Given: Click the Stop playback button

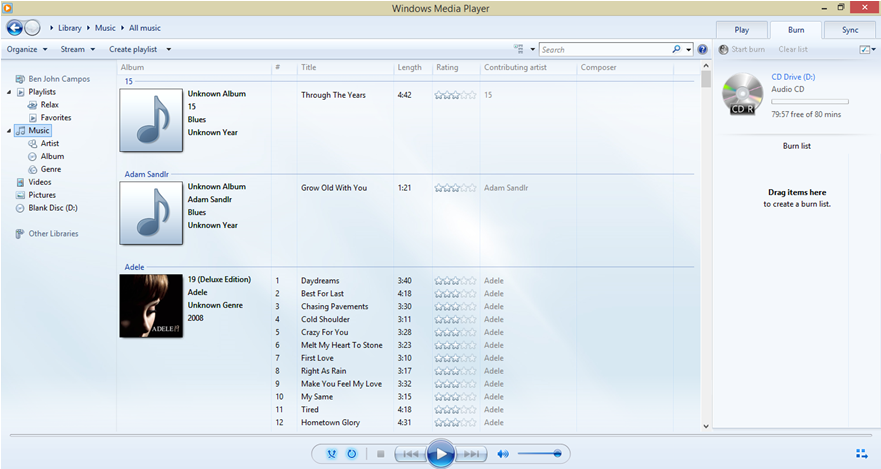Looking at the screenshot, I should click(x=380, y=454).
